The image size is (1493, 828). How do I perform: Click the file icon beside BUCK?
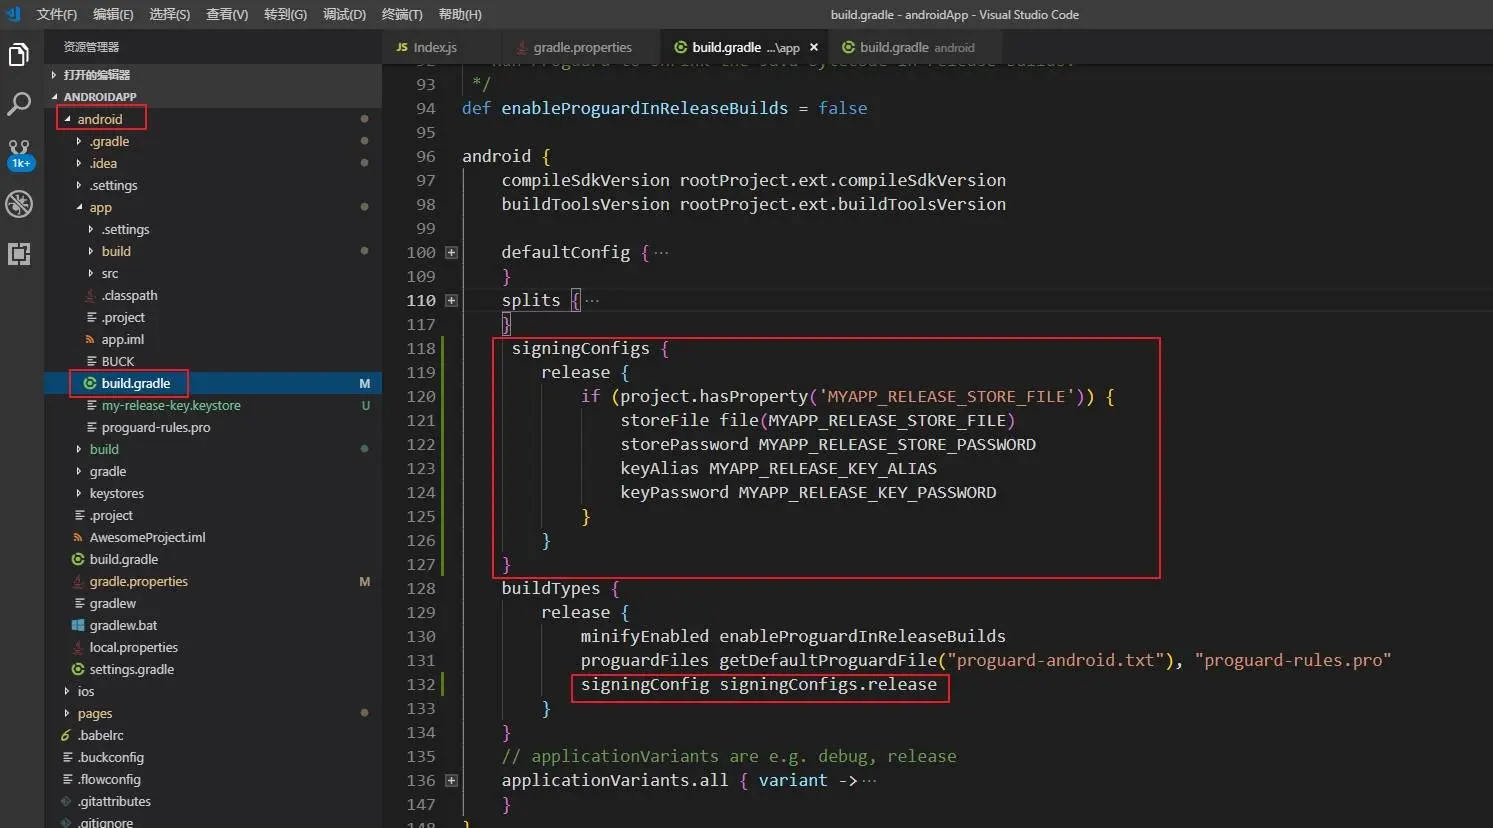(x=90, y=361)
